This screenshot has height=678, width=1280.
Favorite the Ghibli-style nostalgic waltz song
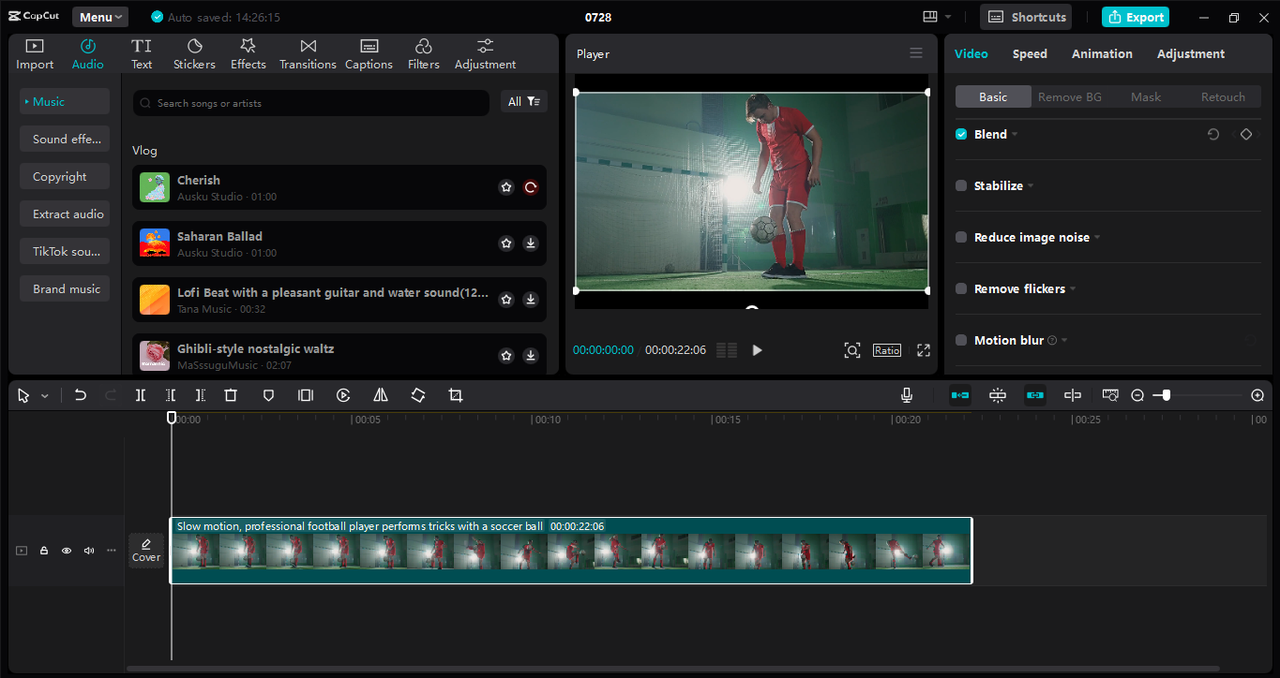point(506,355)
